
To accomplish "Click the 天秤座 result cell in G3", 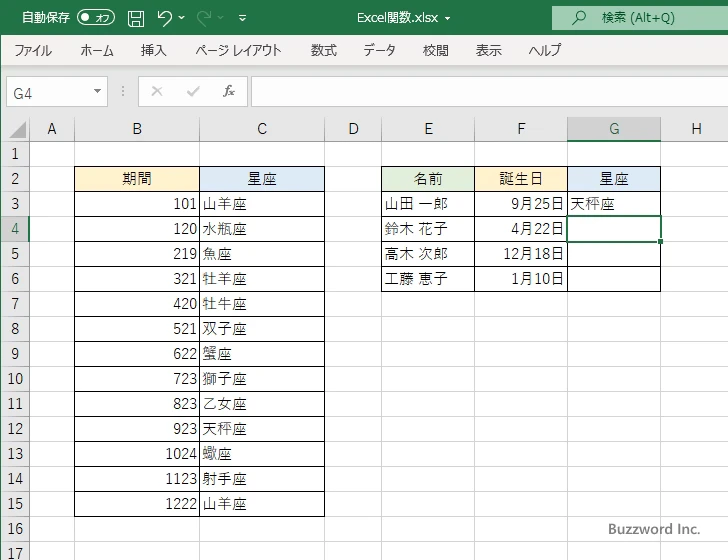I will pyautogui.click(x=614, y=204).
